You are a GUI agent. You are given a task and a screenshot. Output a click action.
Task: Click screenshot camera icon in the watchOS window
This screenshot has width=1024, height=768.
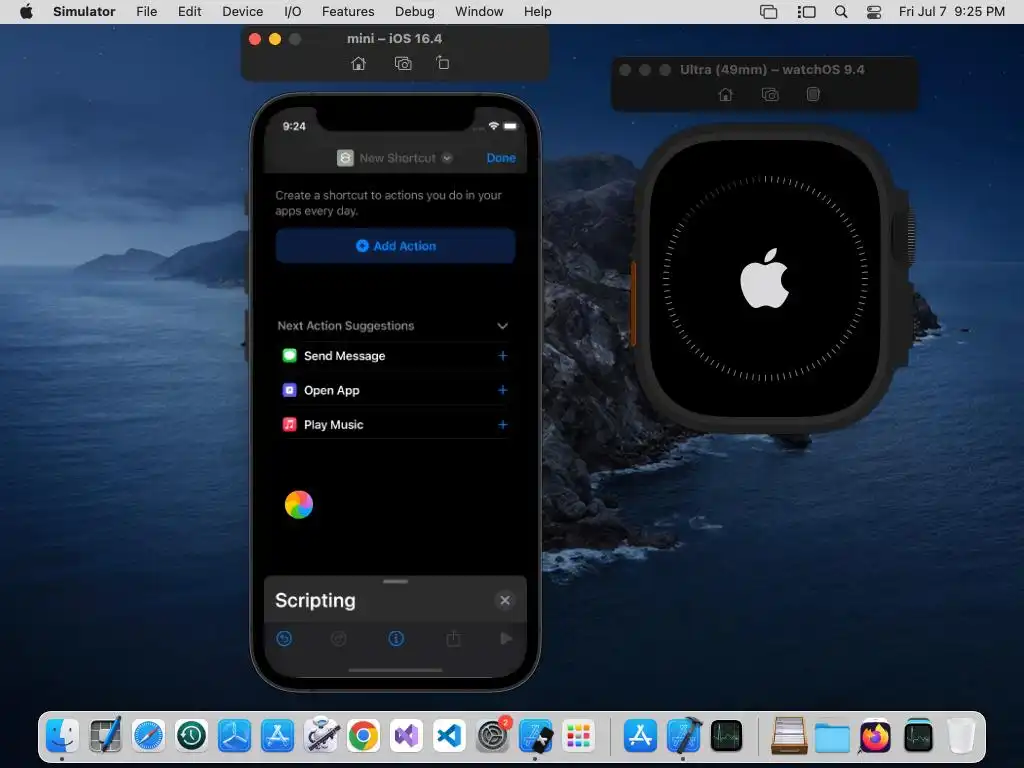click(x=770, y=95)
